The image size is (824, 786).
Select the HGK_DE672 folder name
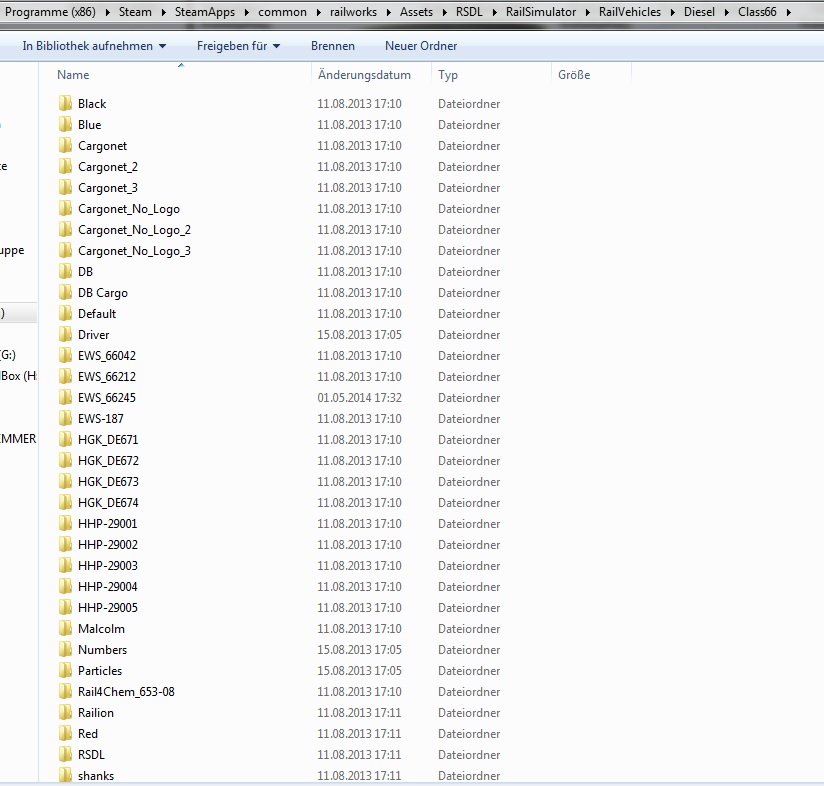click(x=108, y=461)
